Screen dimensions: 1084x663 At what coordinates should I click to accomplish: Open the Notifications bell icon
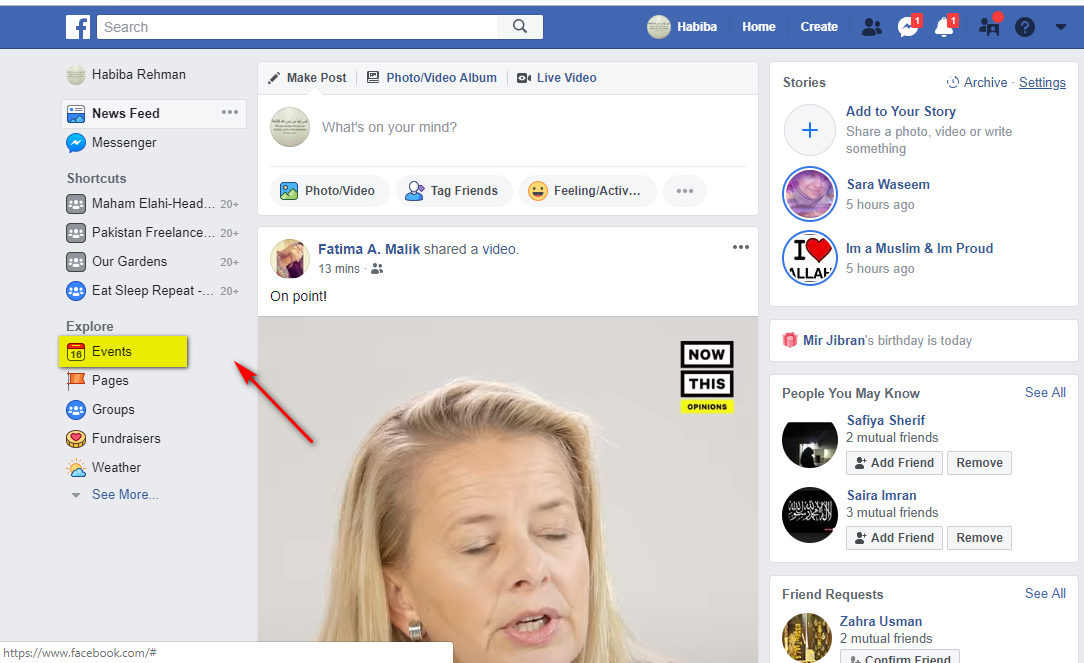point(944,26)
